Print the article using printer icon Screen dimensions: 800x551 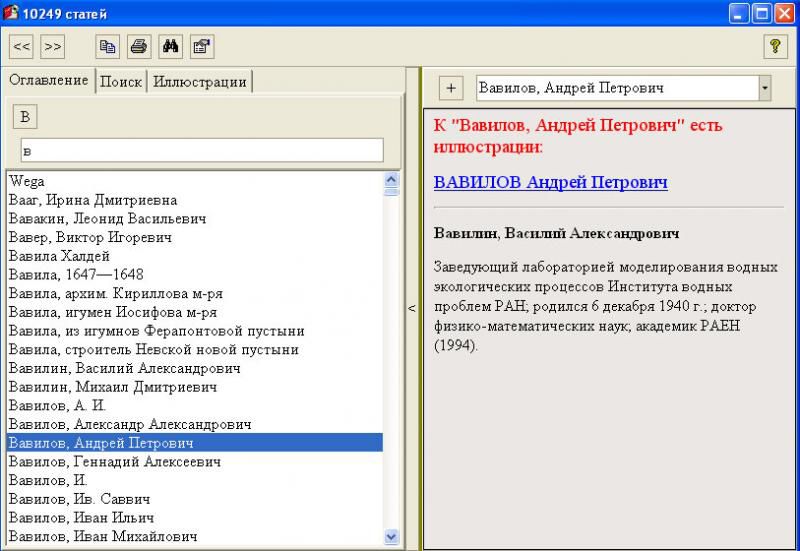[x=138, y=46]
